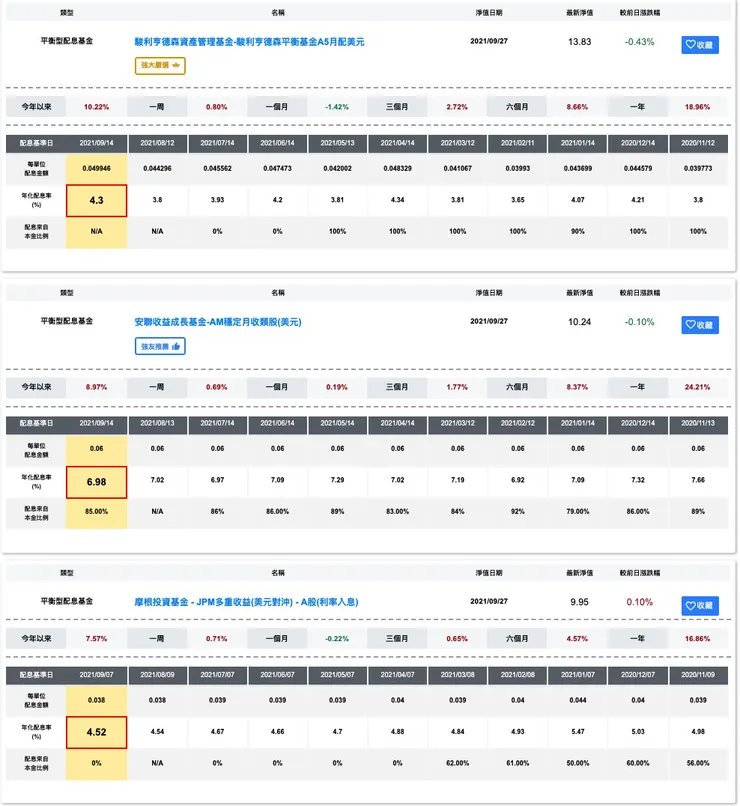Click the year-to-date return 8.97%
This screenshot has width=740, height=806.
tap(97, 387)
